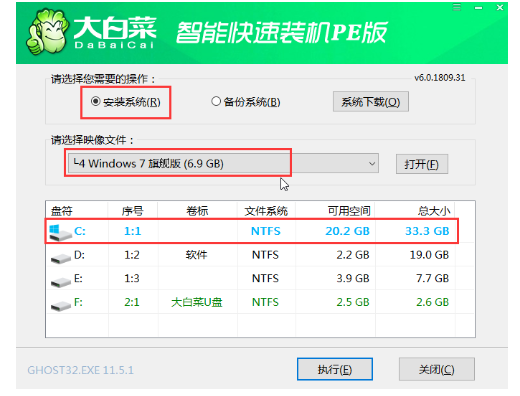This screenshot has width=520, height=396.
Task: Click the 执行(E) button
Action: (335, 369)
